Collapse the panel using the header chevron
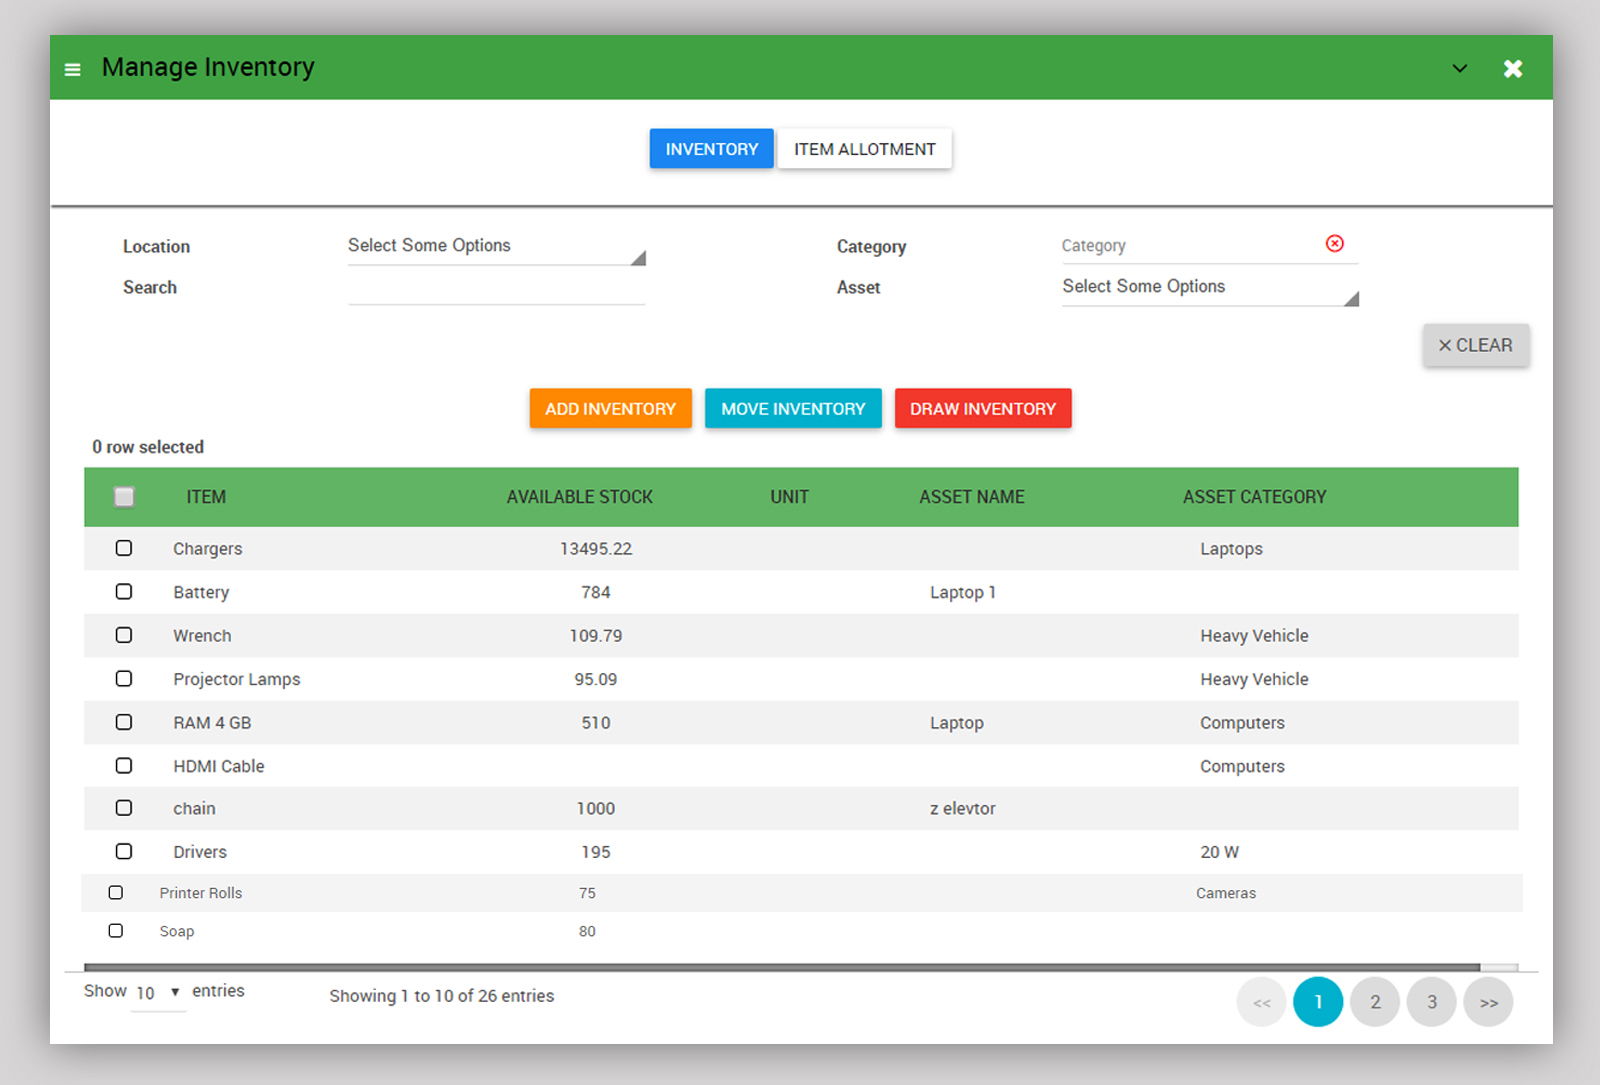This screenshot has width=1600, height=1085. pos(1459,69)
